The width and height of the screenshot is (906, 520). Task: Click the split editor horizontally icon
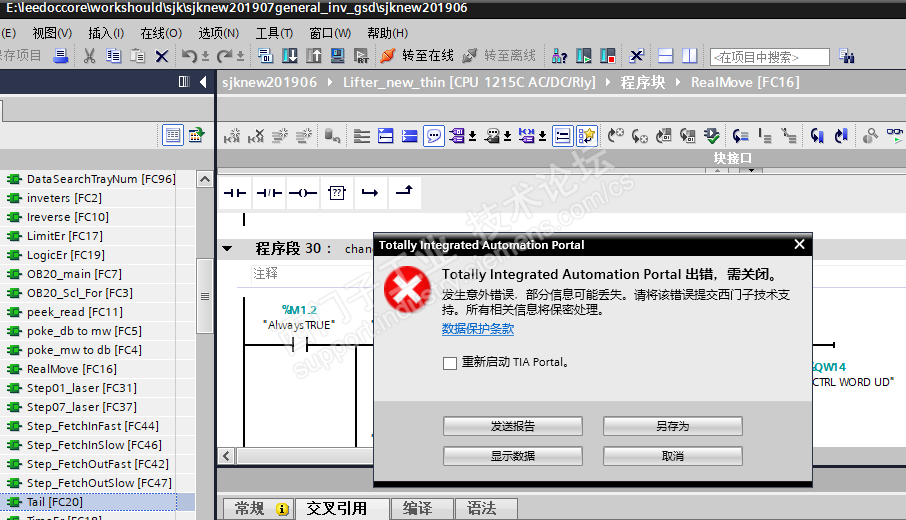coord(666,56)
